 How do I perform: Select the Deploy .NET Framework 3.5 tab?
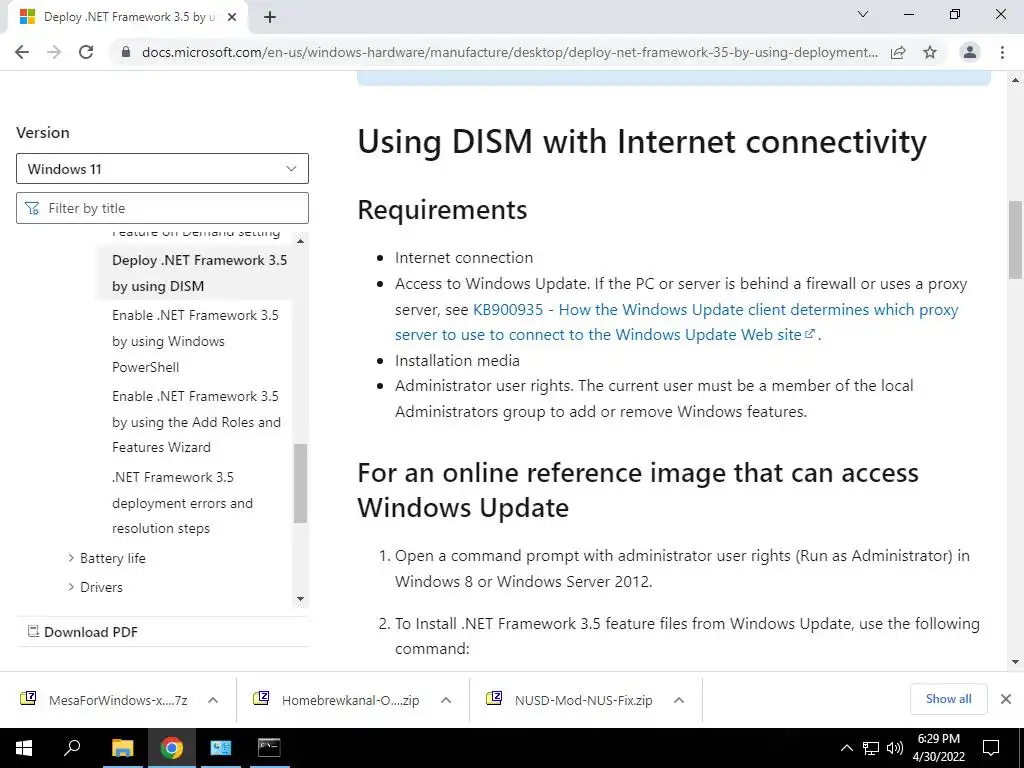pyautogui.click(x=128, y=17)
